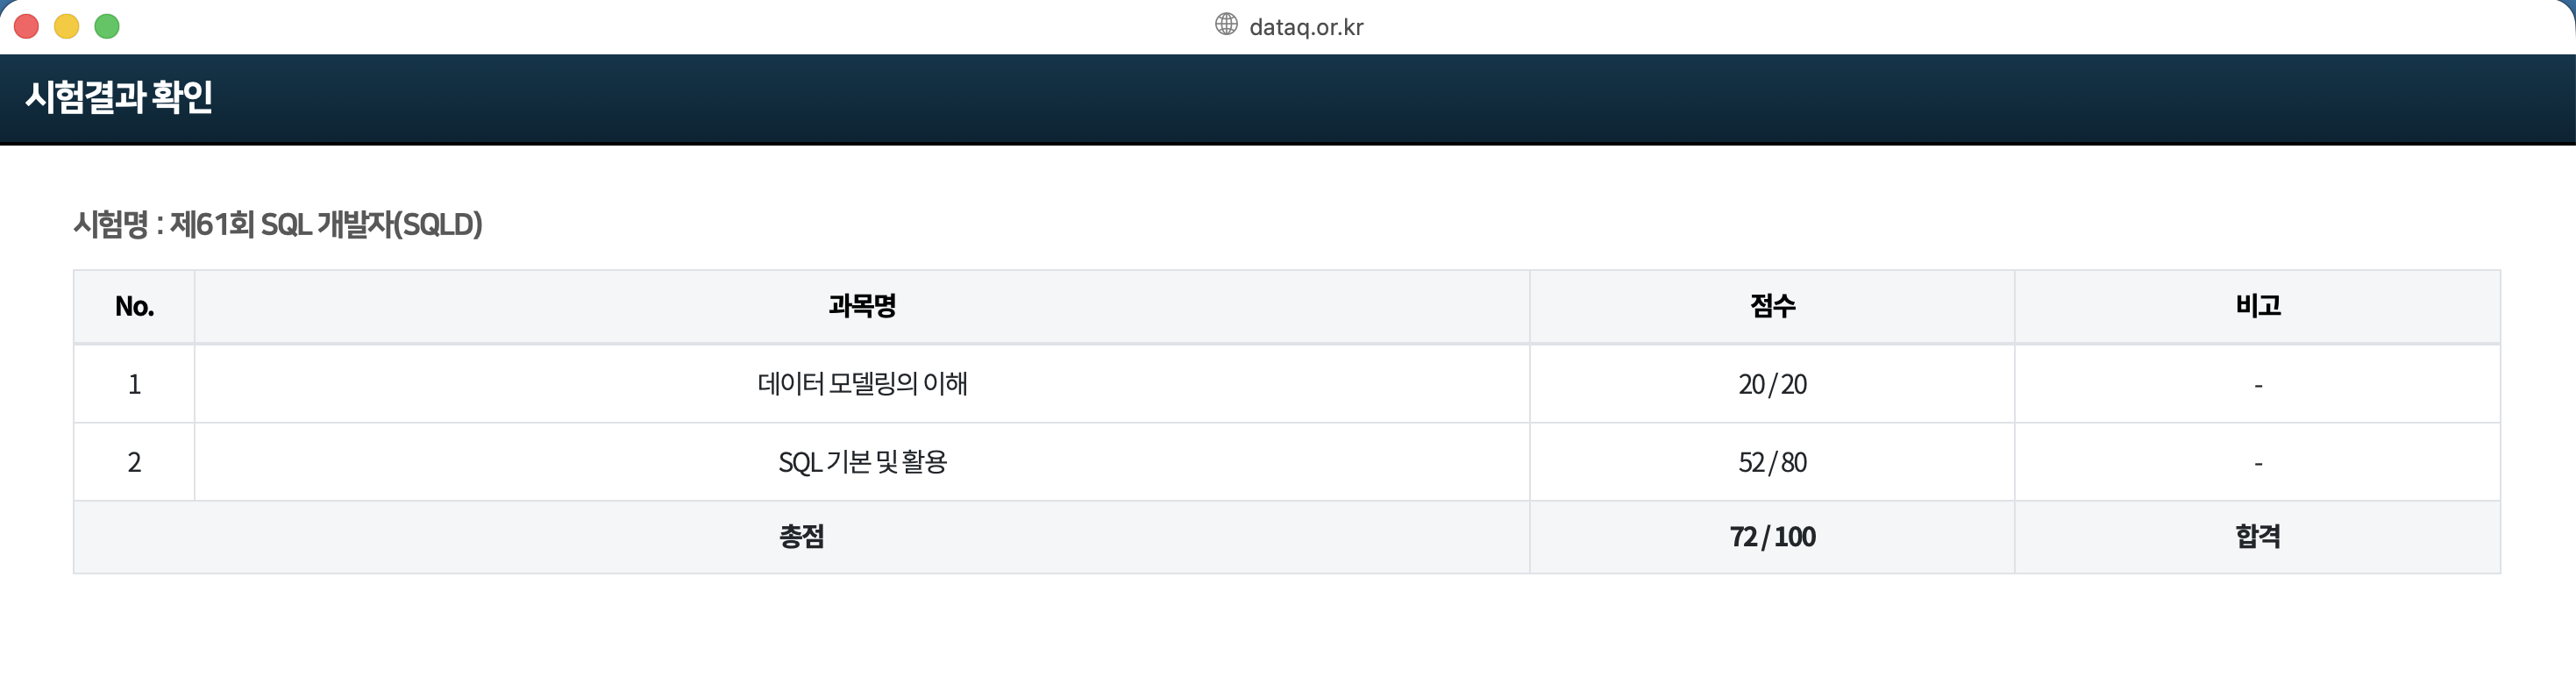Viewport: 2576px width, 691px height.
Task: Click the 합격 pass result cell
Action: (x=2258, y=537)
